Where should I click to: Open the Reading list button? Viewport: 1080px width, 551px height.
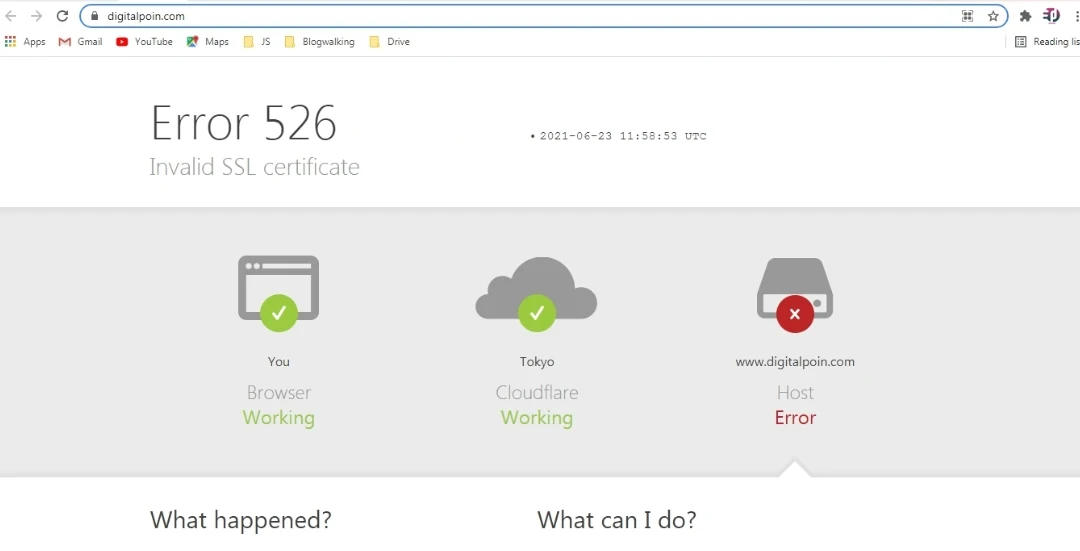coord(1047,41)
